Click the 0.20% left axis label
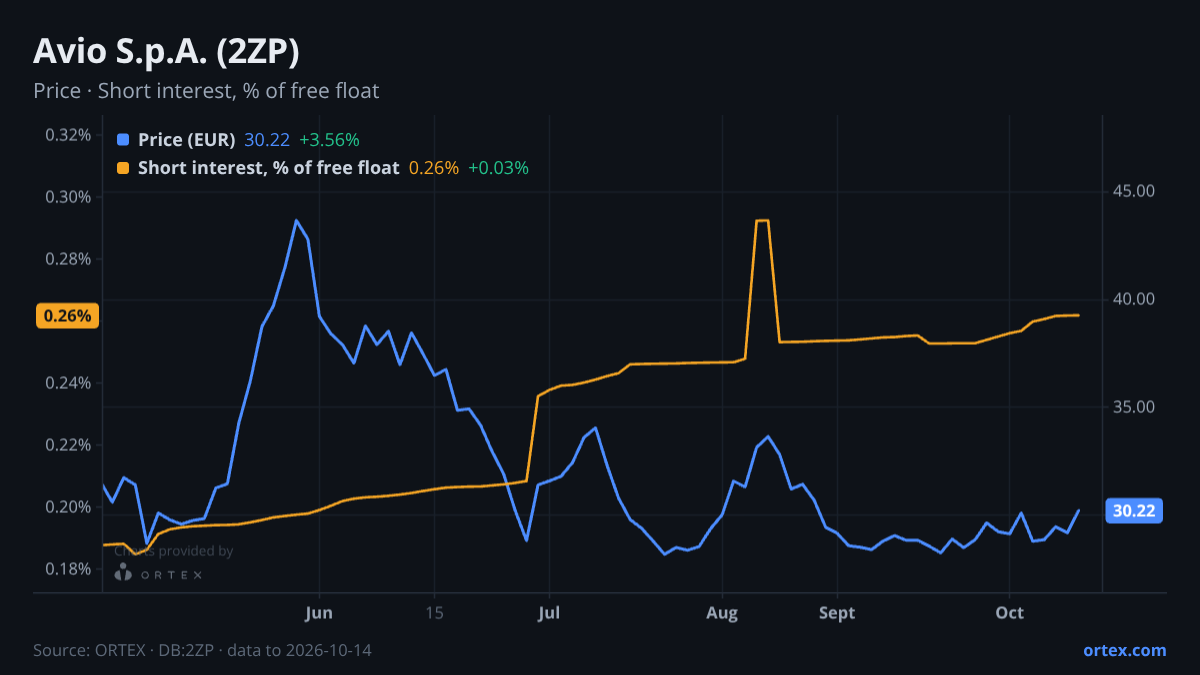Image resolution: width=1200 pixels, height=675 pixels. [x=68, y=507]
